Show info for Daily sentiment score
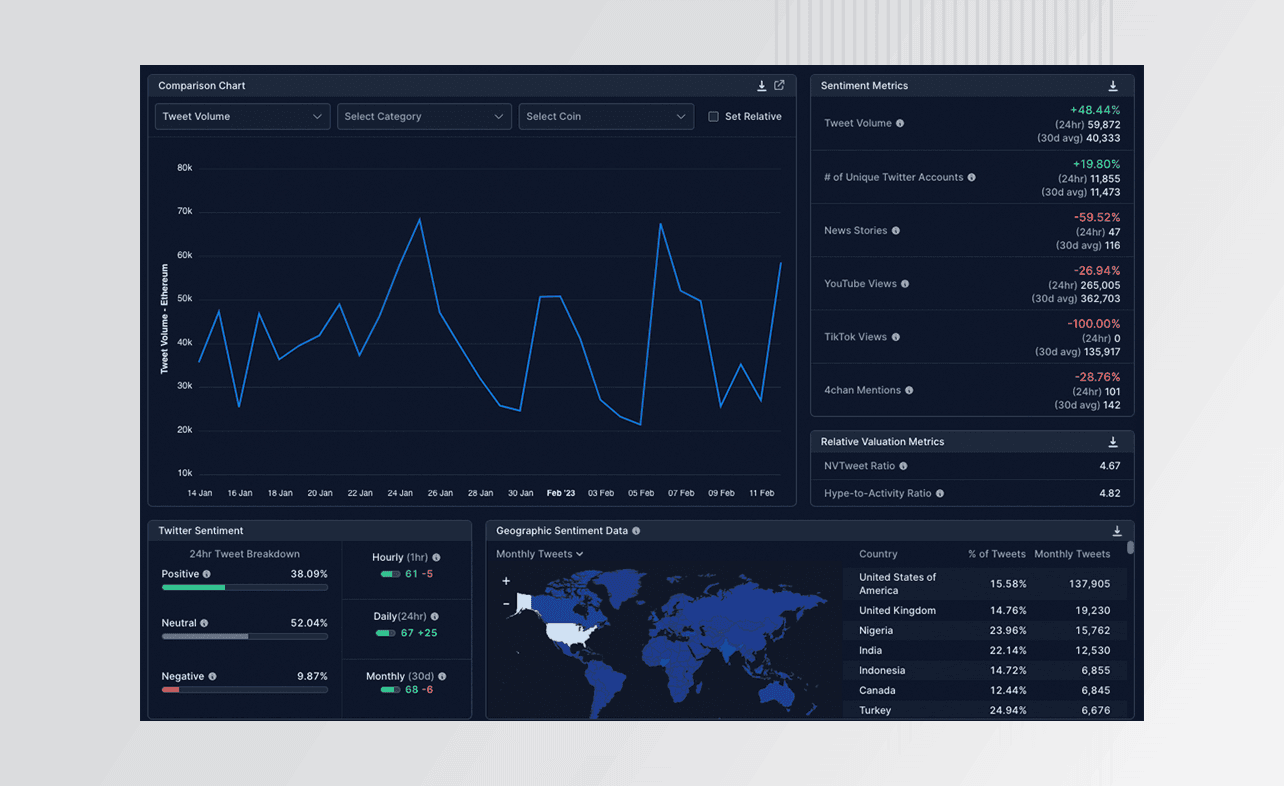 pos(434,617)
